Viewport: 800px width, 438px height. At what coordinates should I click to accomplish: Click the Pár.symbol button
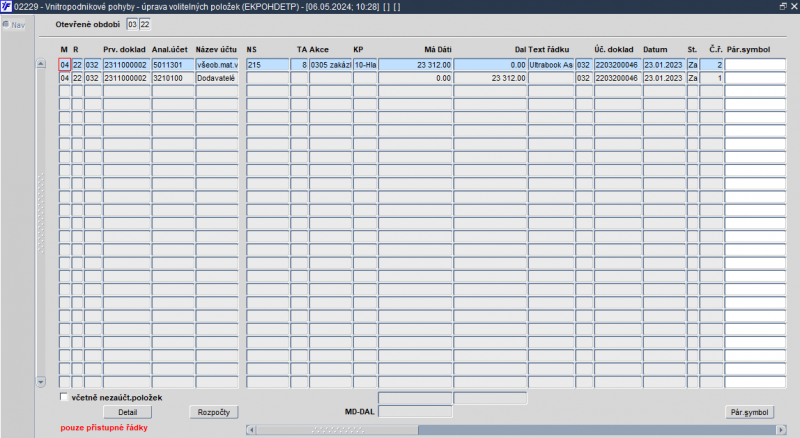[749, 412]
